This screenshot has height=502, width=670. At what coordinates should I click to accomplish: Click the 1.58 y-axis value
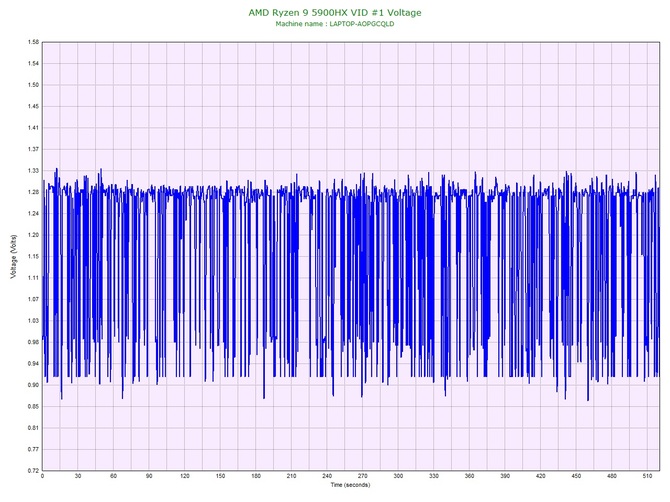click(x=33, y=42)
